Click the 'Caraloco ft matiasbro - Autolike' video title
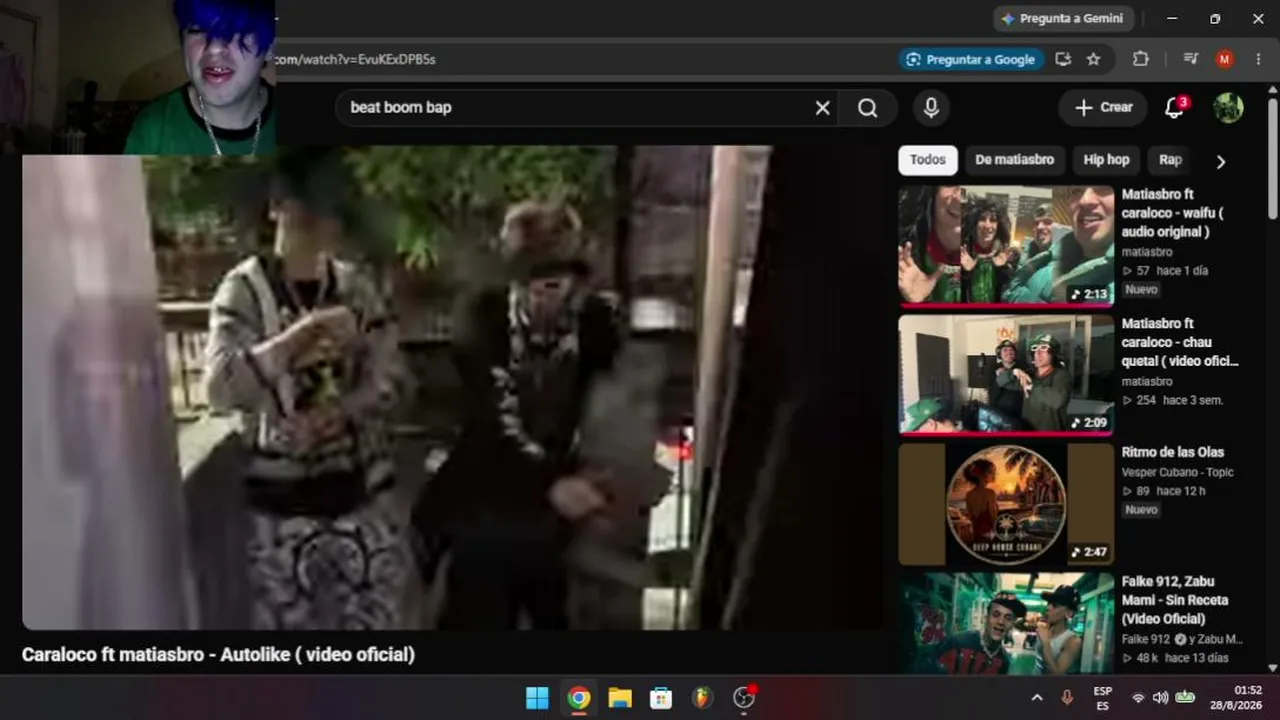 218,655
